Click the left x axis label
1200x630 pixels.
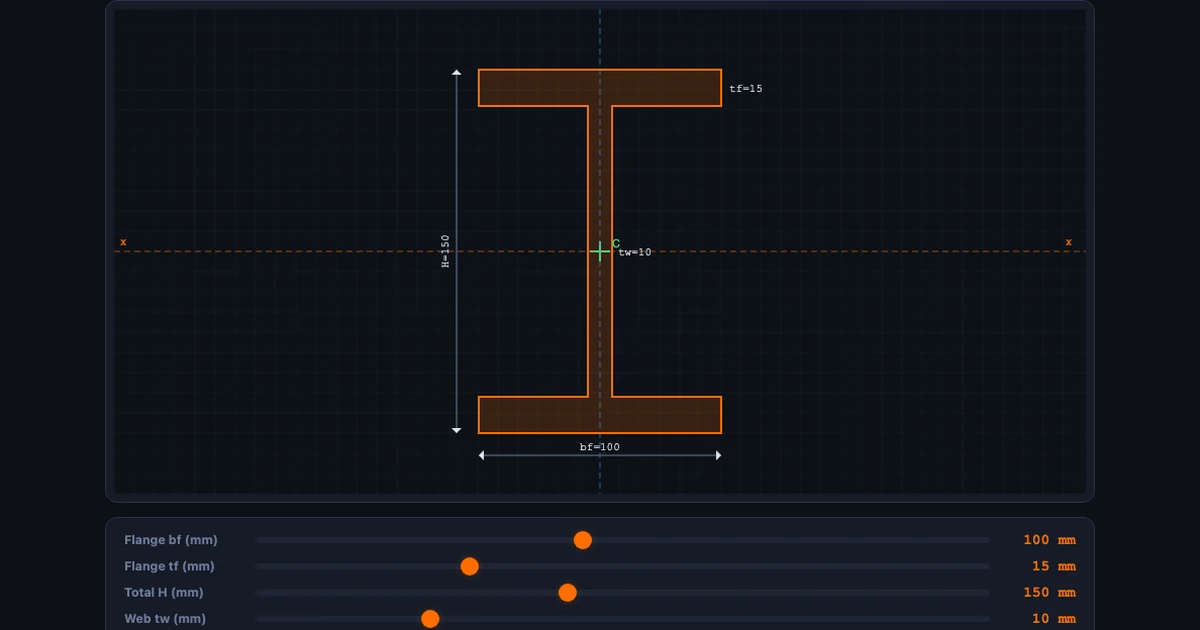[123, 242]
